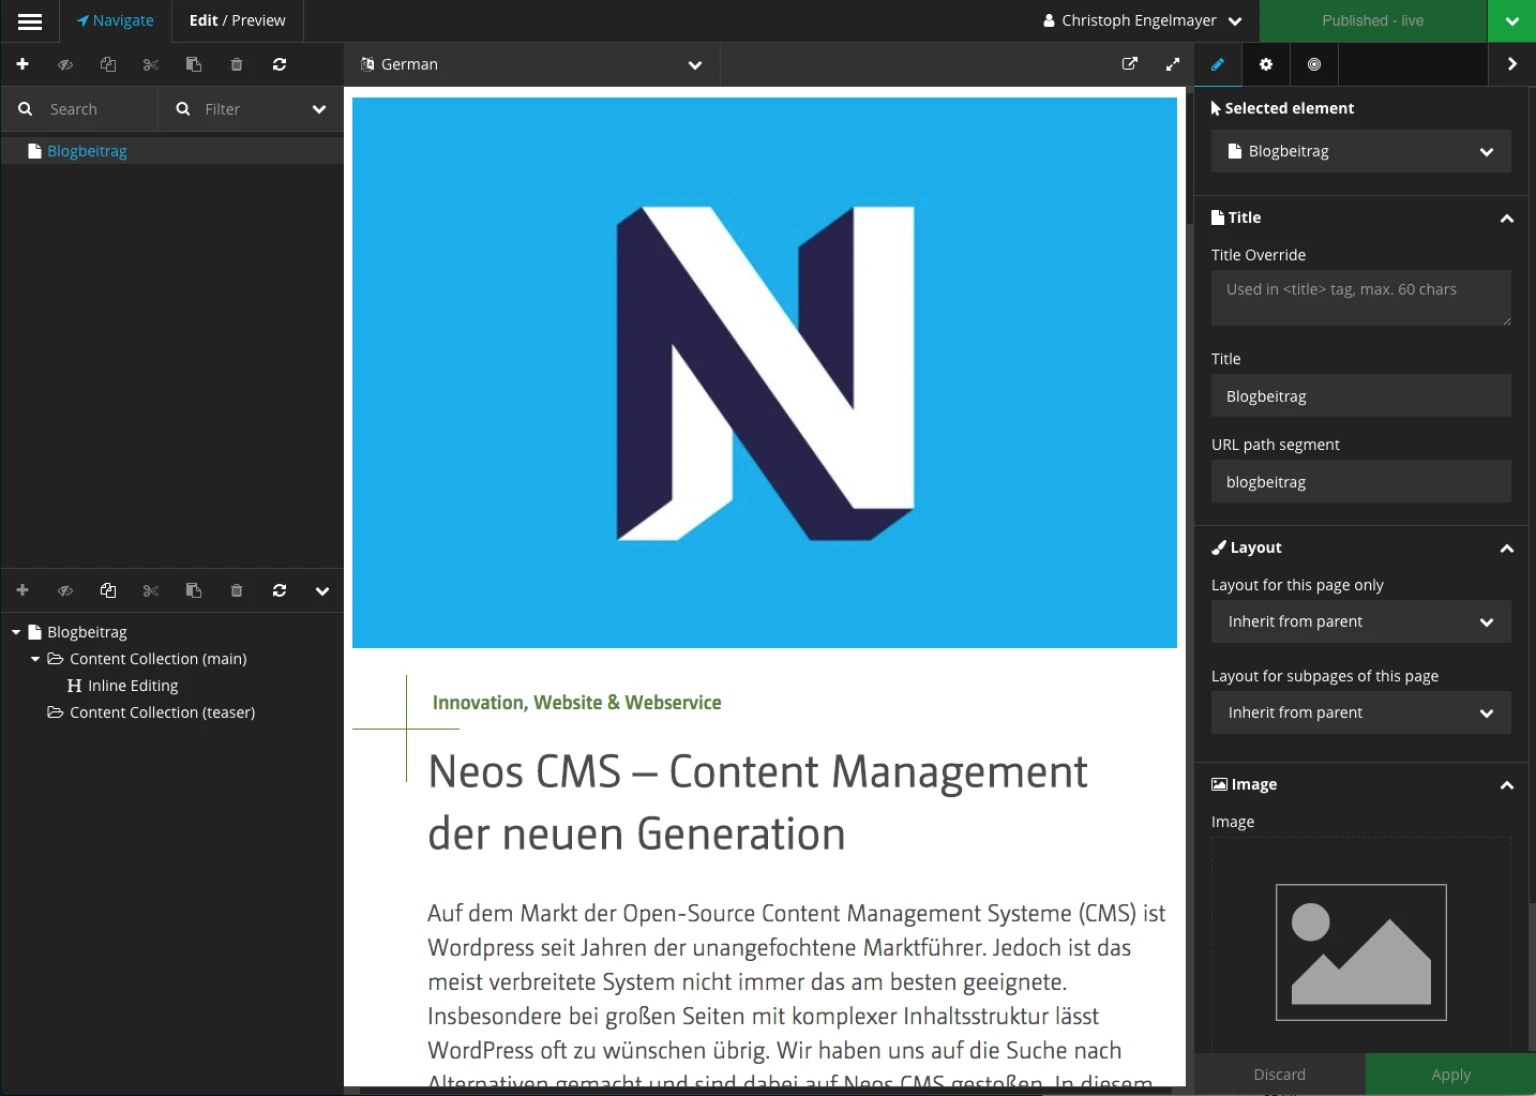1536x1096 pixels.
Task: Click the Apply button
Action: pyautogui.click(x=1450, y=1074)
